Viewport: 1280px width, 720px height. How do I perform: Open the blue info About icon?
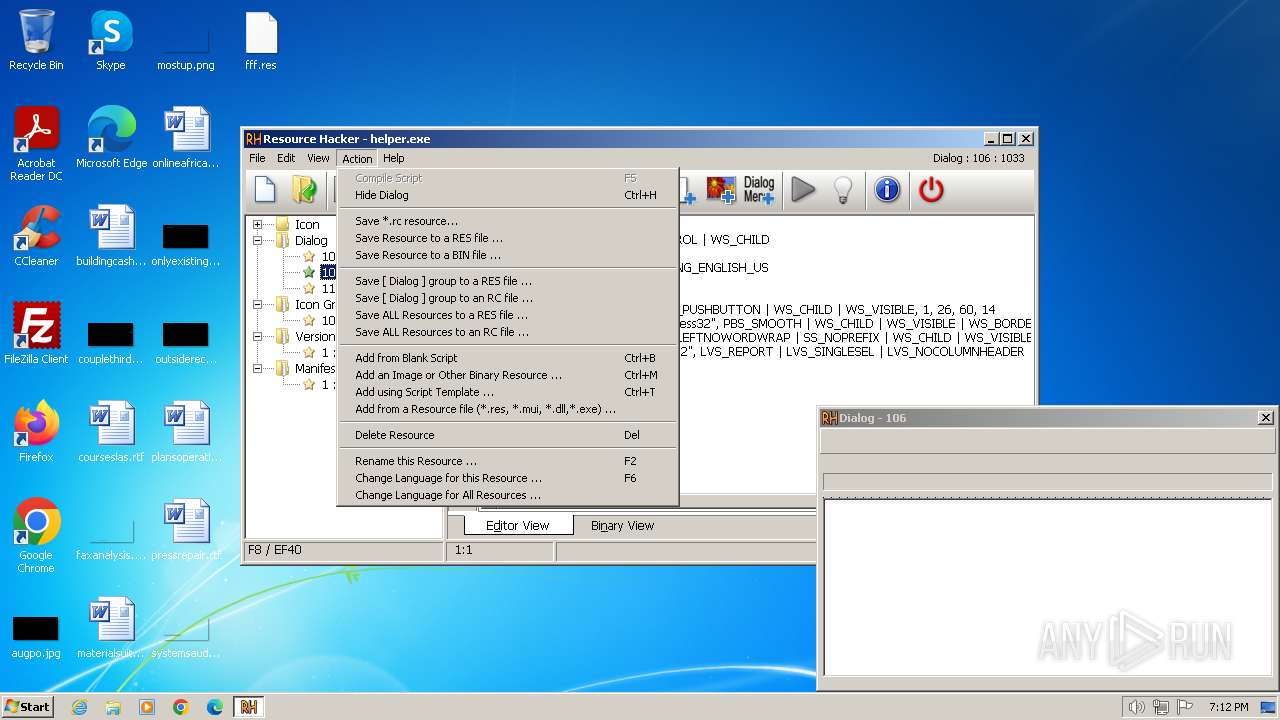(x=887, y=189)
